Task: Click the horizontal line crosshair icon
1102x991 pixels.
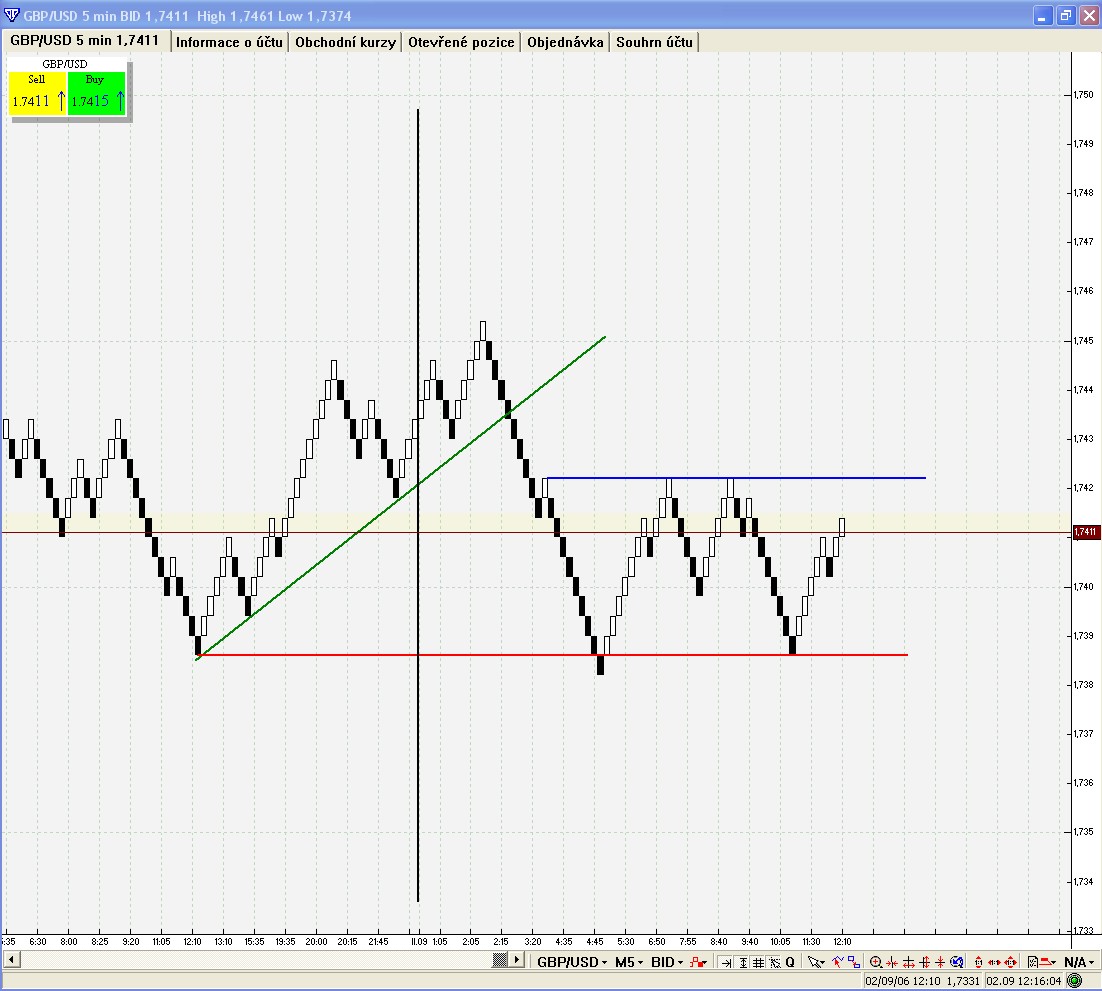Action: [x=909, y=962]
